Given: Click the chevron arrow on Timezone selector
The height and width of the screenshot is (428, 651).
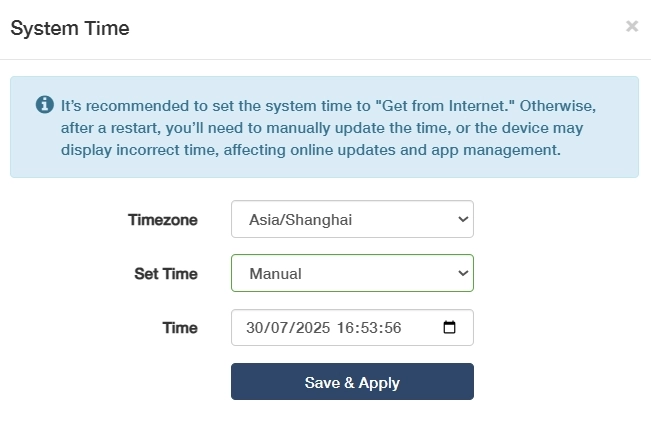Looking at the screenshot, I should tap(461, 219).
